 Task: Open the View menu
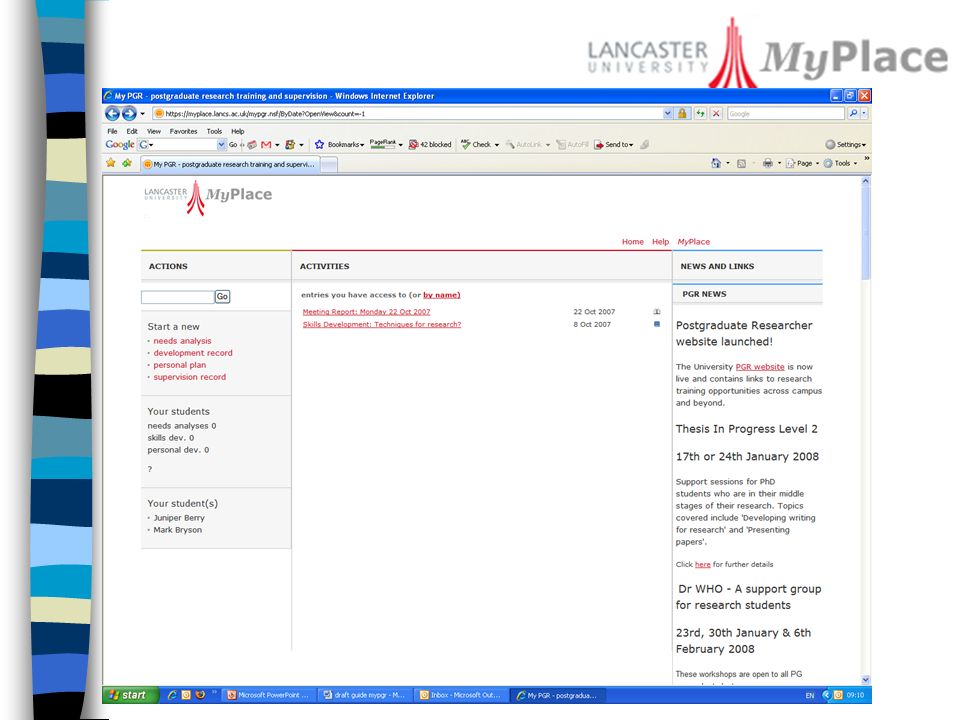tap(154, 131)
